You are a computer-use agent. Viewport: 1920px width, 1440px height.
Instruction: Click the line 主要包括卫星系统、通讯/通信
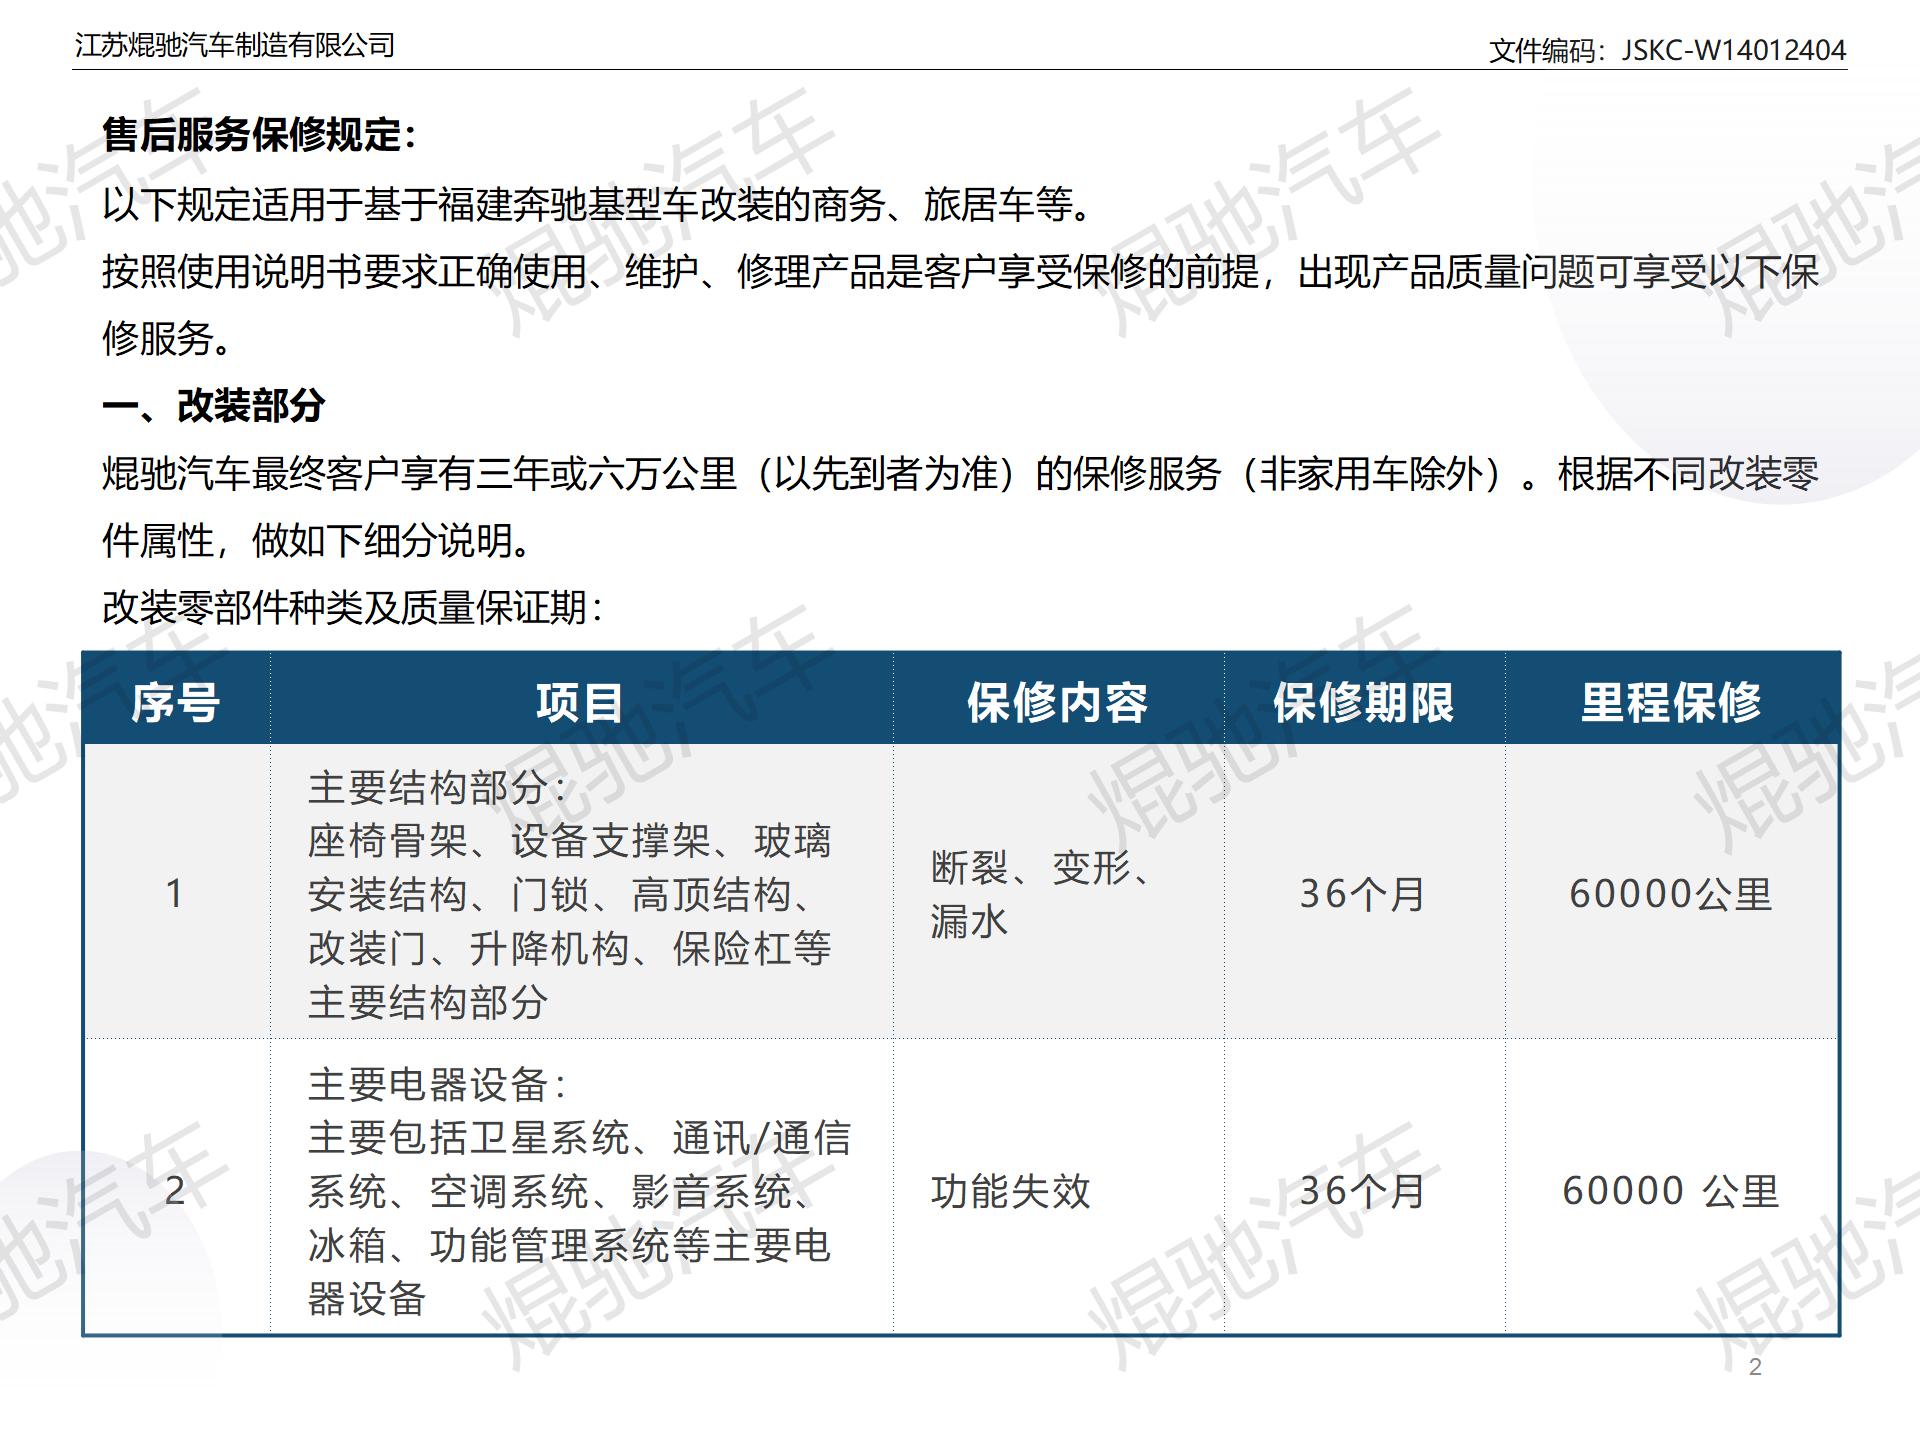point(580,1138)
